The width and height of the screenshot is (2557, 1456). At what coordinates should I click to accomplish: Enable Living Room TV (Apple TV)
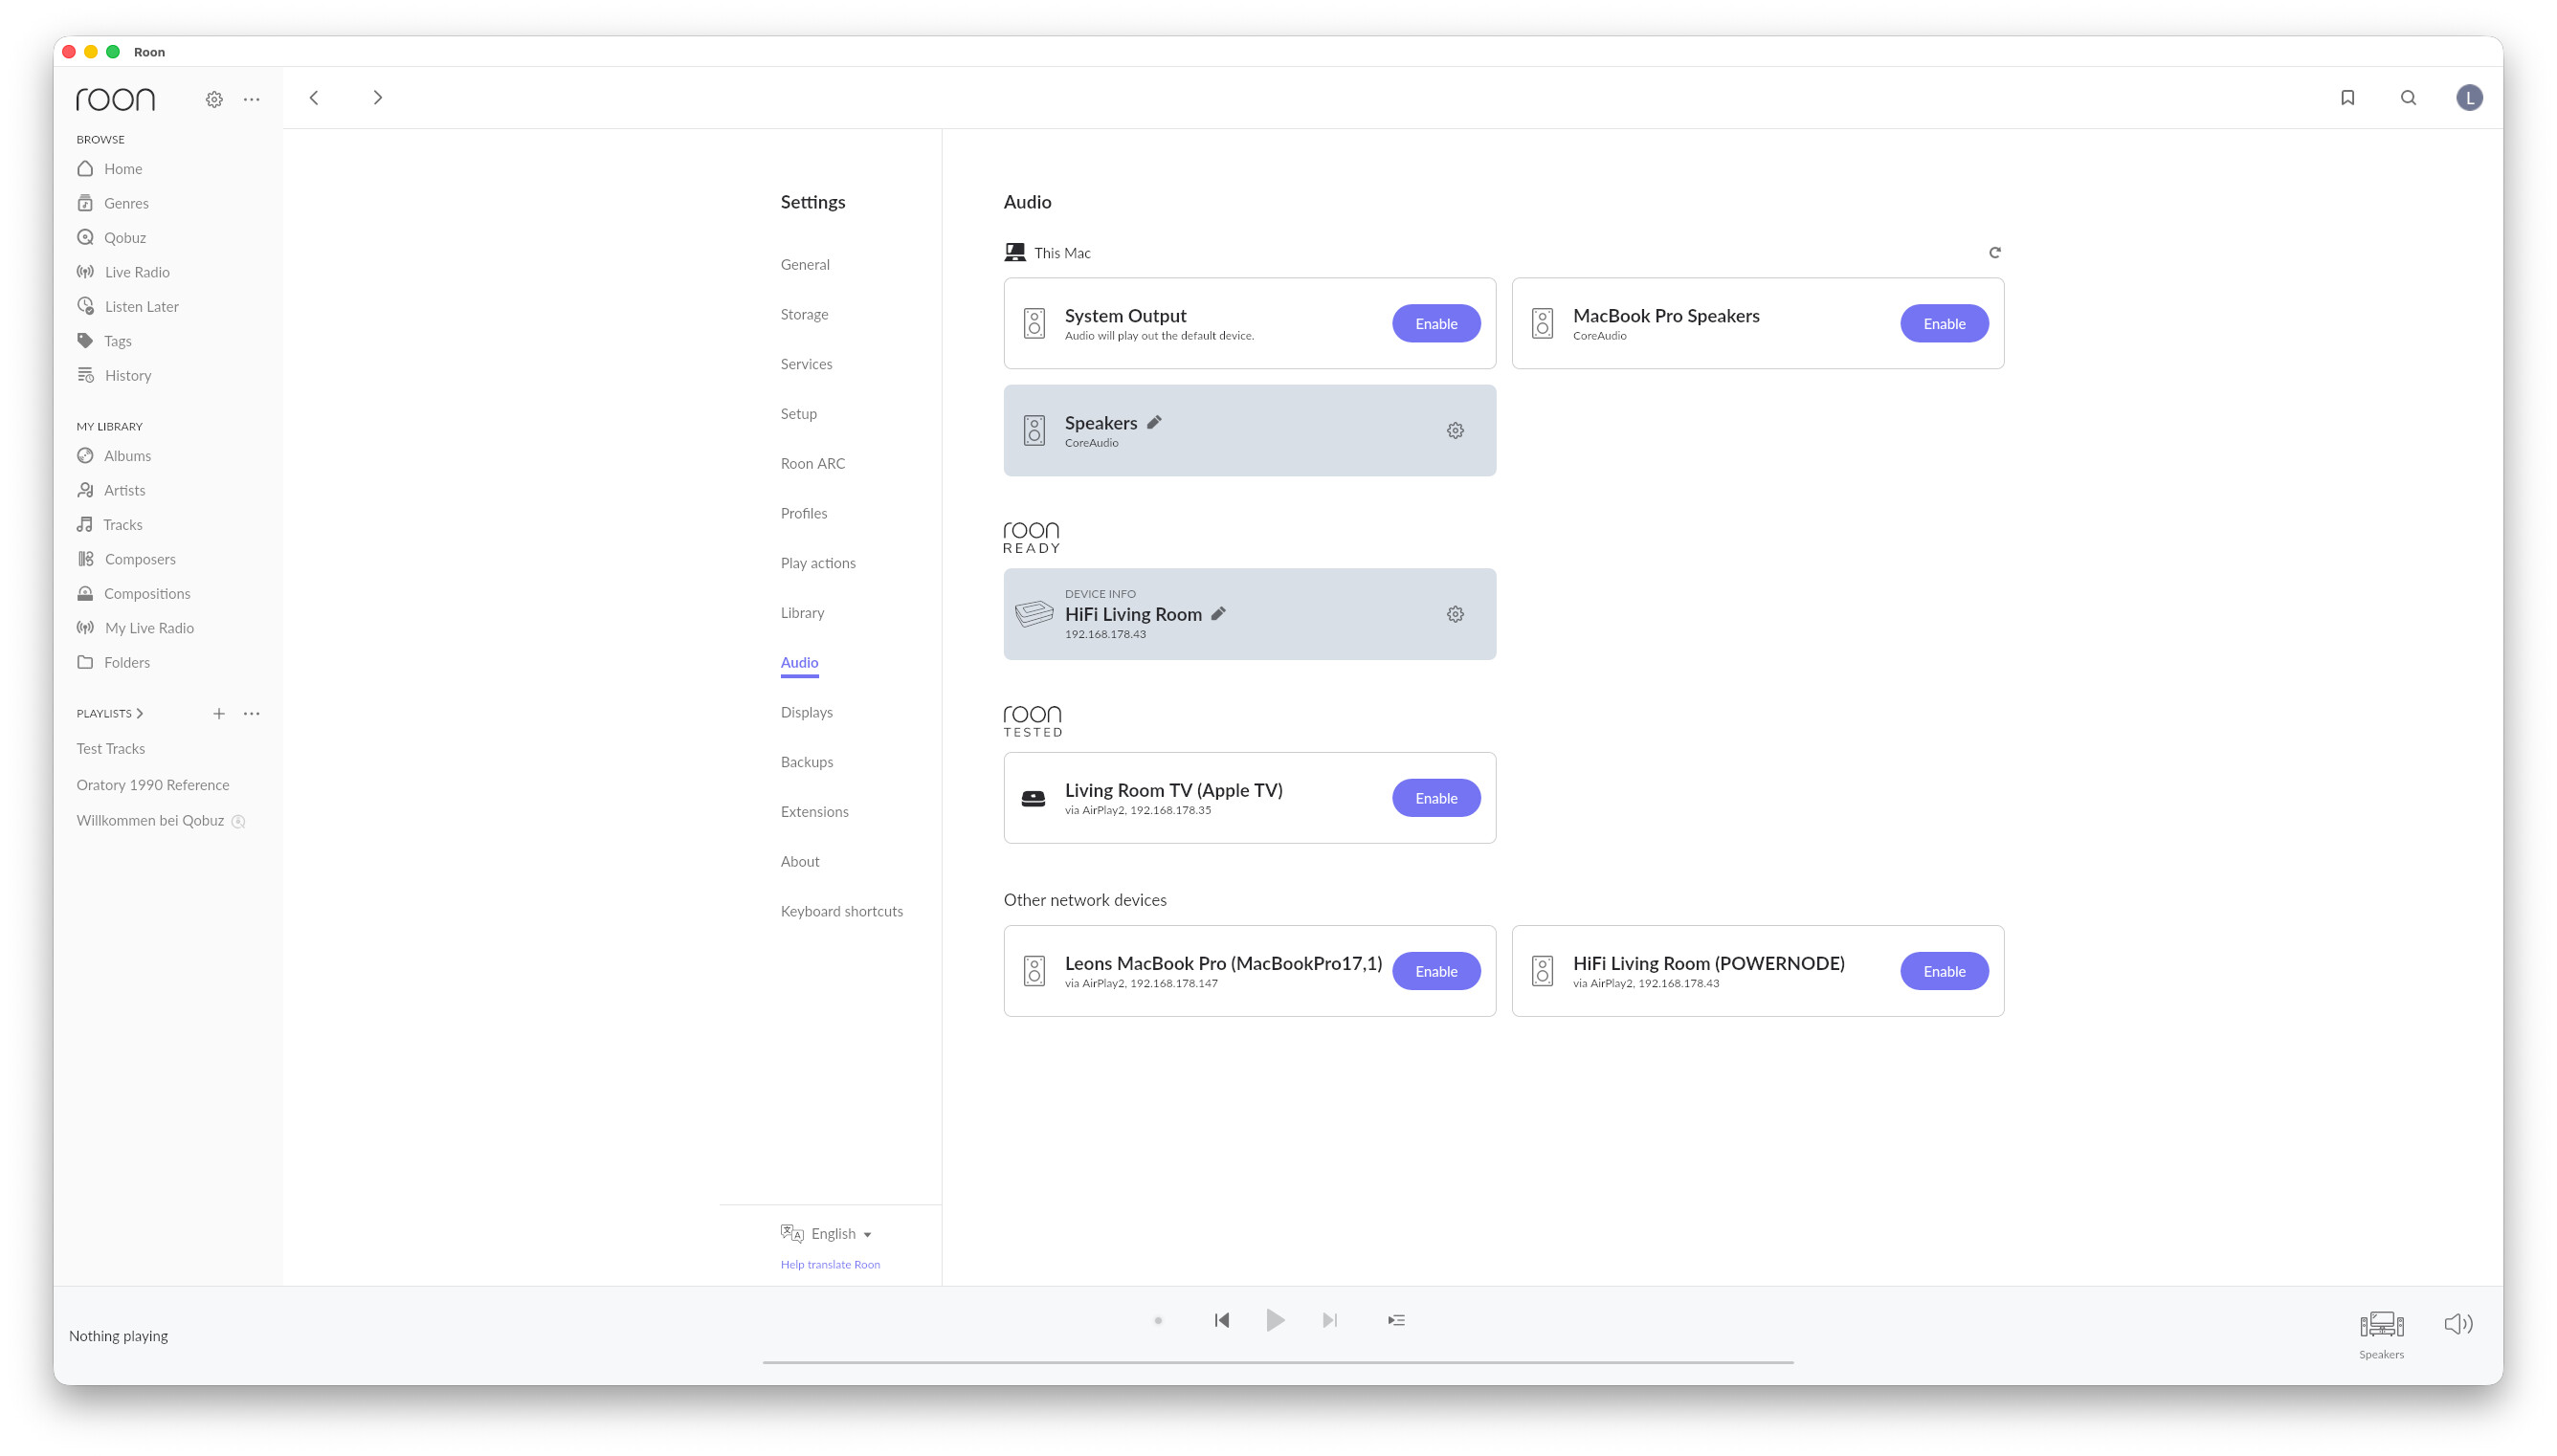[1436, 798]
